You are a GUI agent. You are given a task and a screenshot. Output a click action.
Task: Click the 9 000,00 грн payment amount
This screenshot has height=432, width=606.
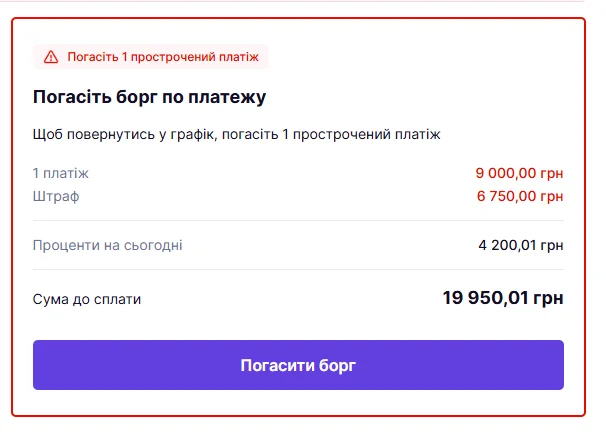tap(519, 173)
